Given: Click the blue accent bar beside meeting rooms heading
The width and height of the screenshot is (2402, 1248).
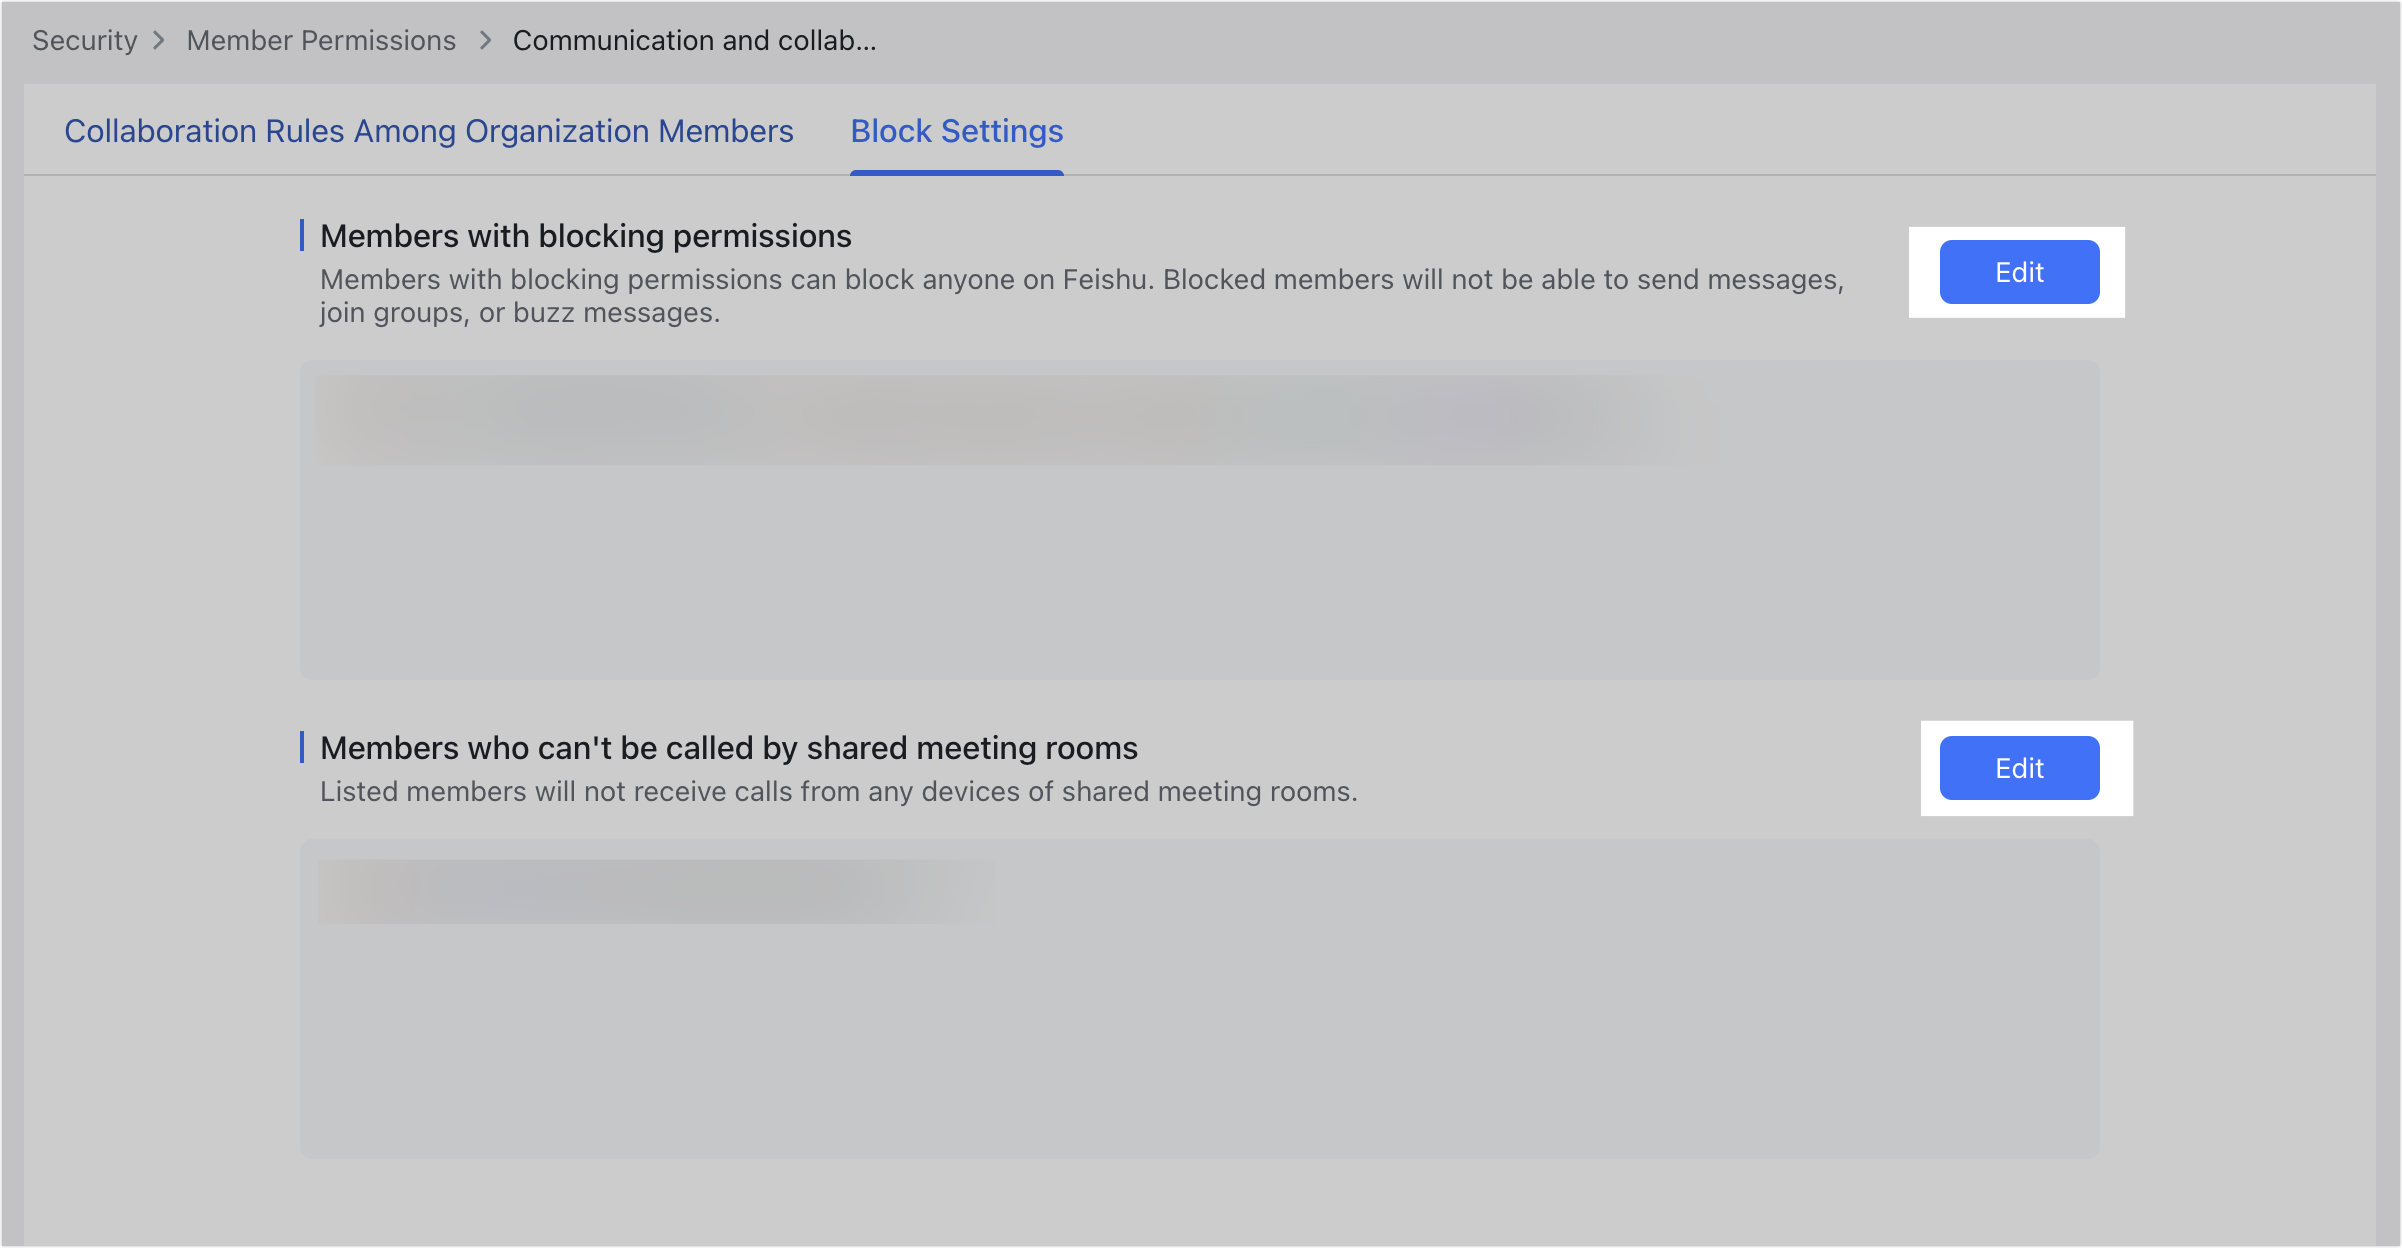Looking at the screenshot, I should point(303,747).
